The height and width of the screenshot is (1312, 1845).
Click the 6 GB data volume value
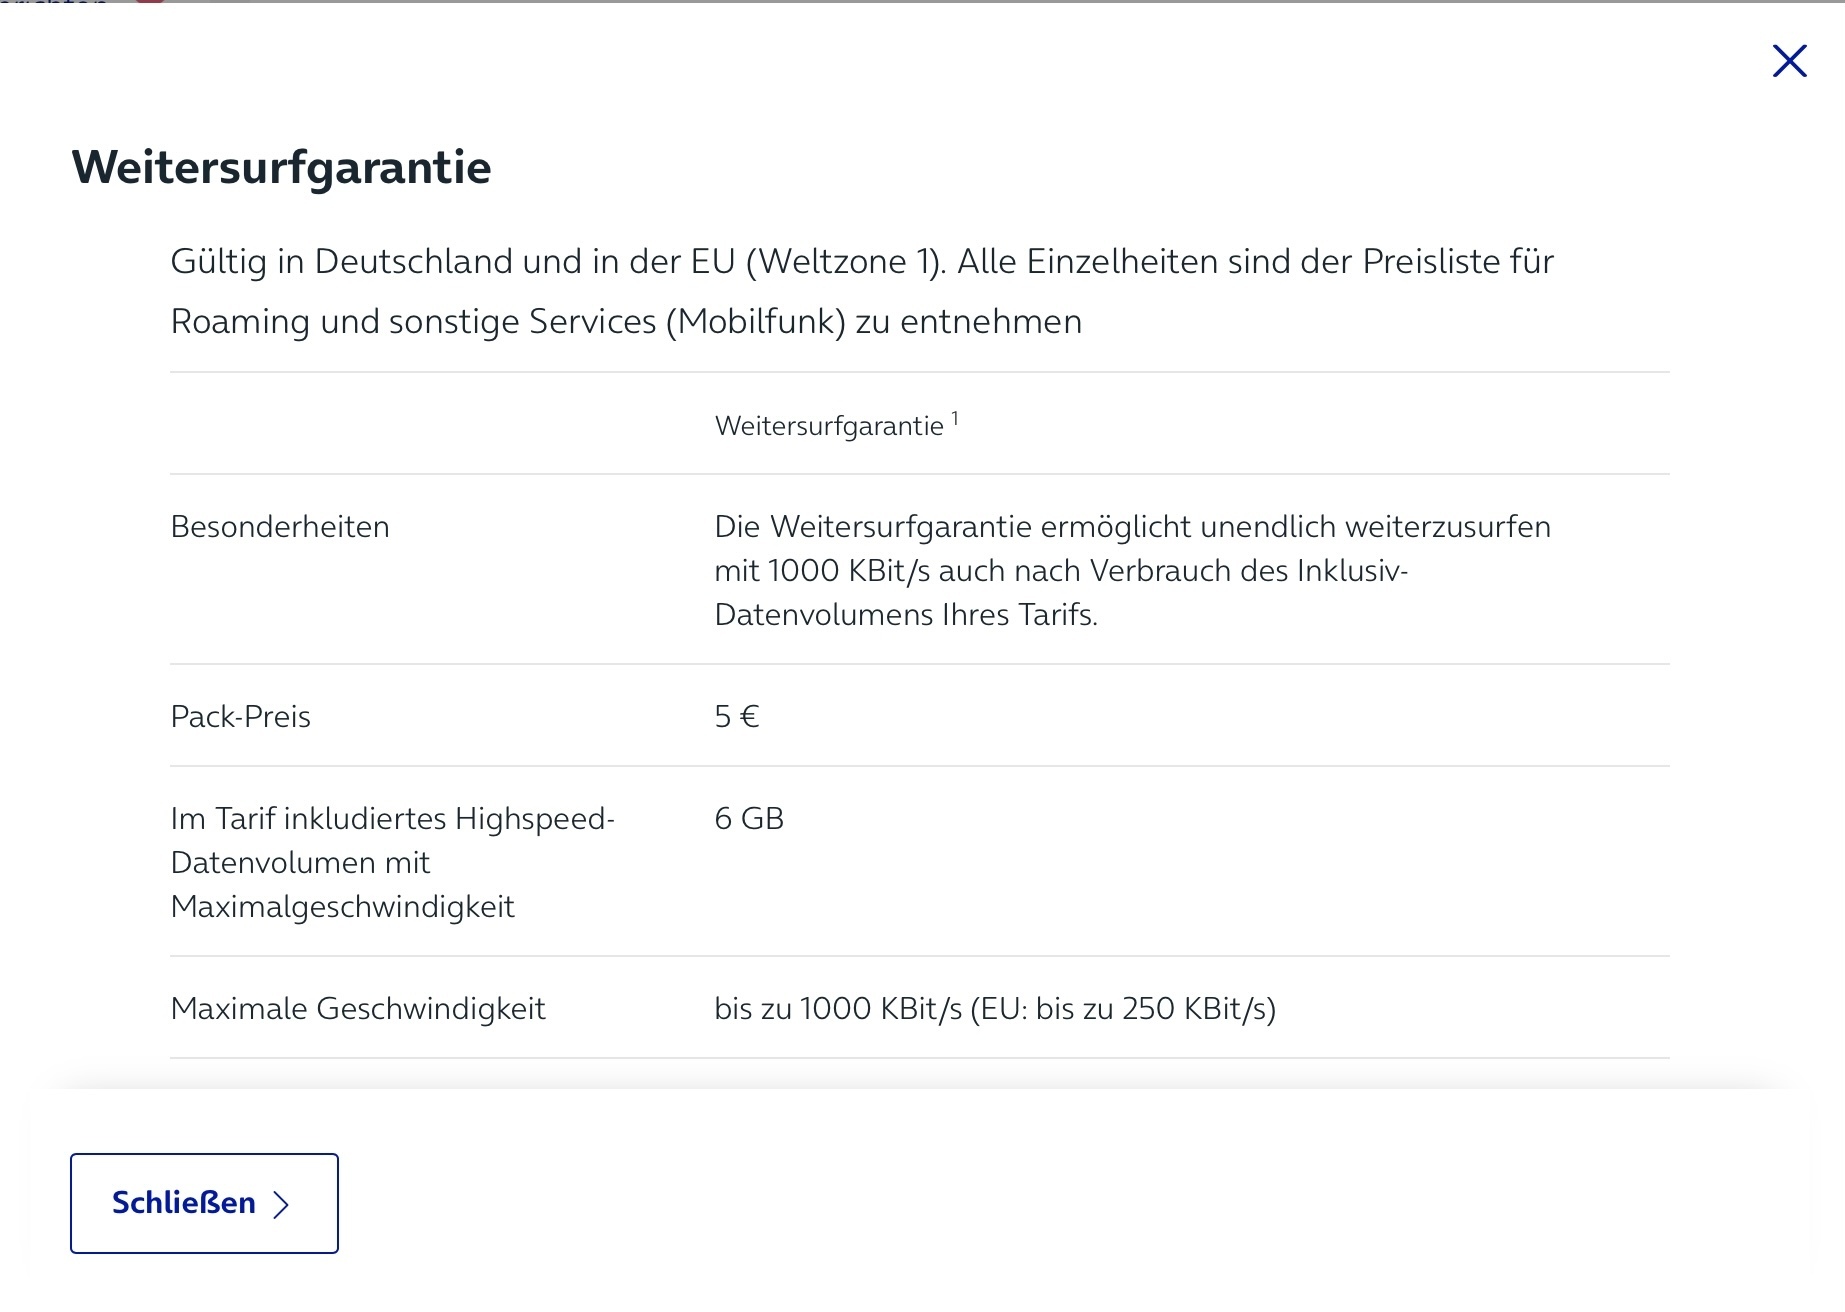click(749, 819)
